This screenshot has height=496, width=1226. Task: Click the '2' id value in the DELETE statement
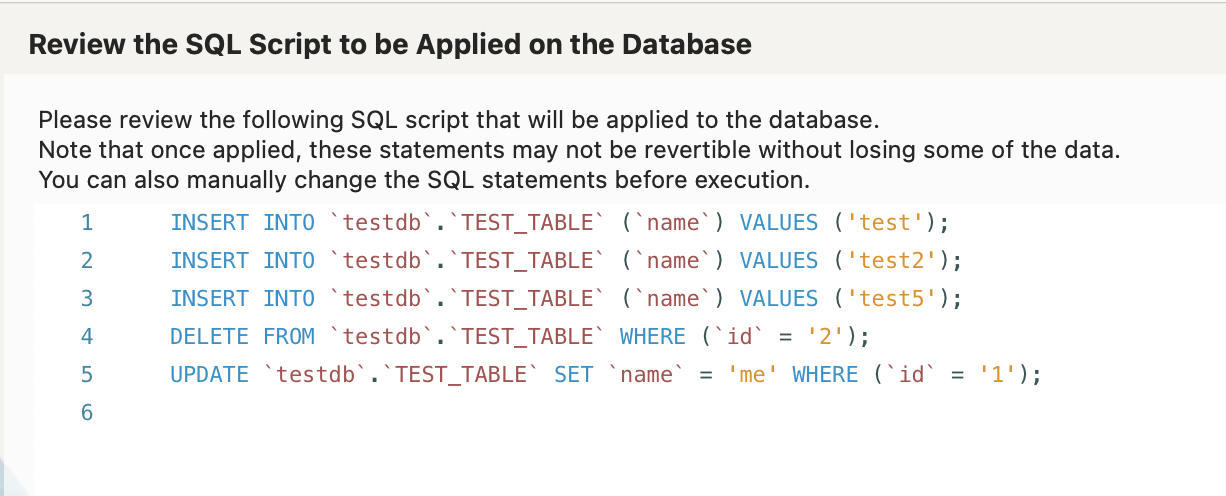coord(825,336)
